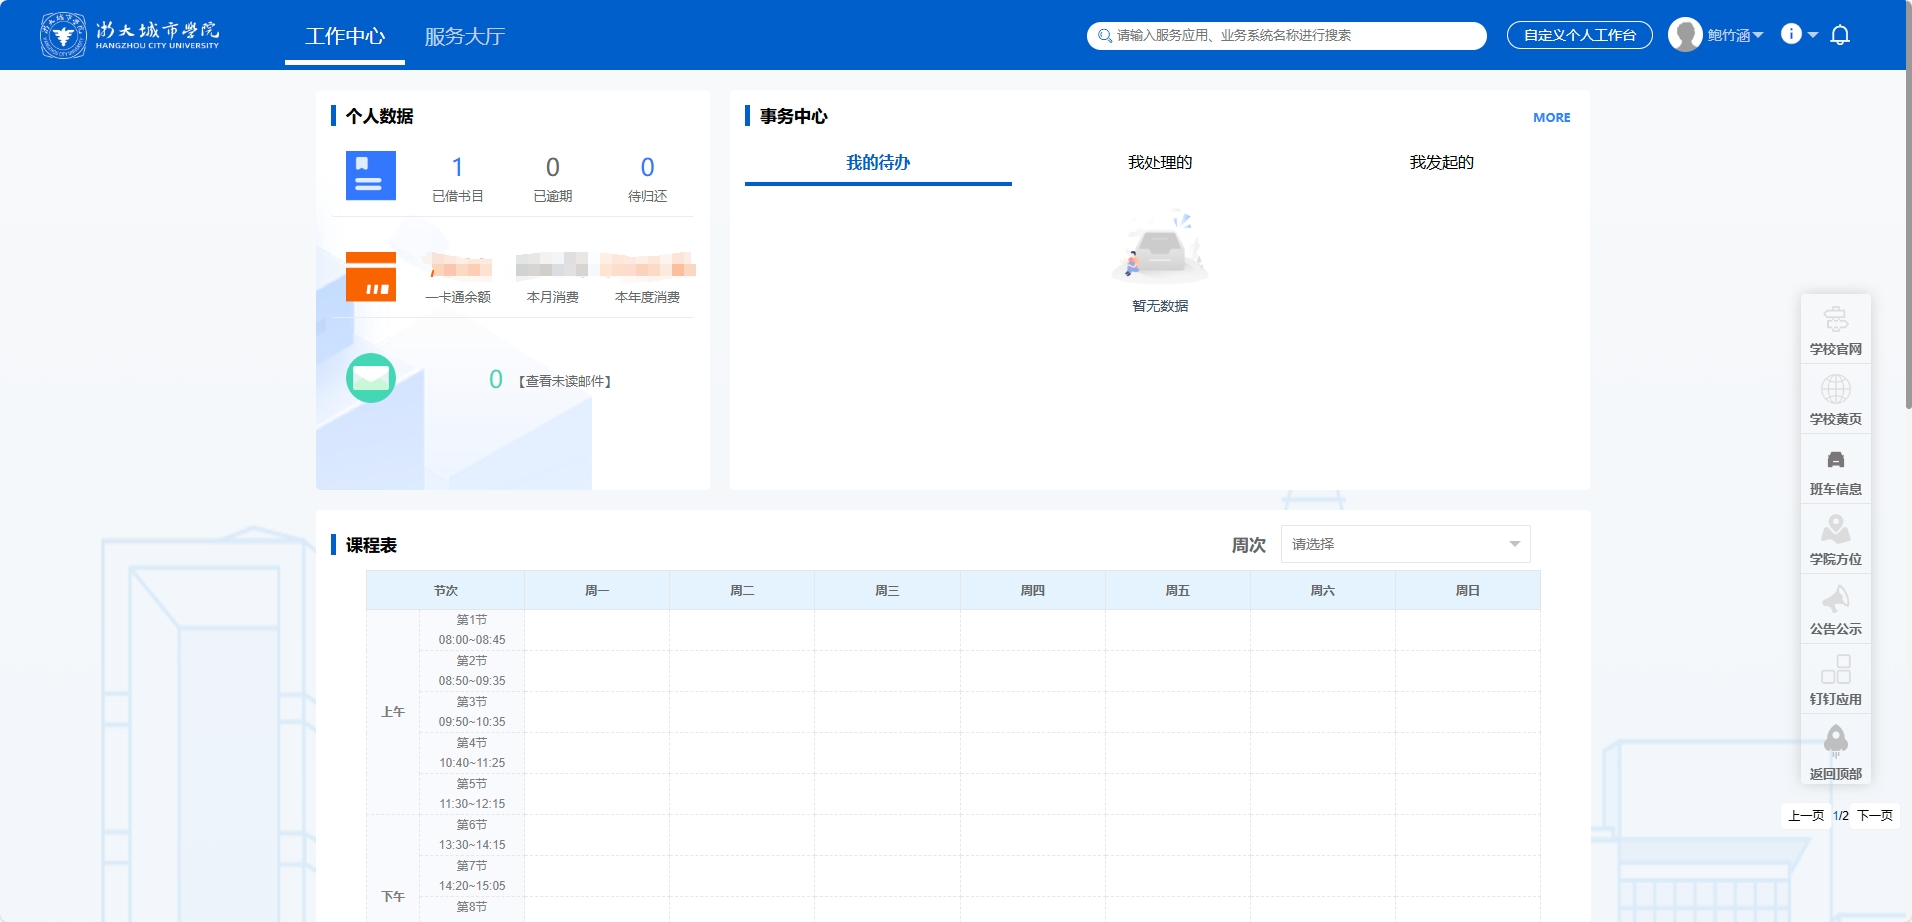
Task: Switch to the 服务大厅 tab
Action: pos(465,36)
